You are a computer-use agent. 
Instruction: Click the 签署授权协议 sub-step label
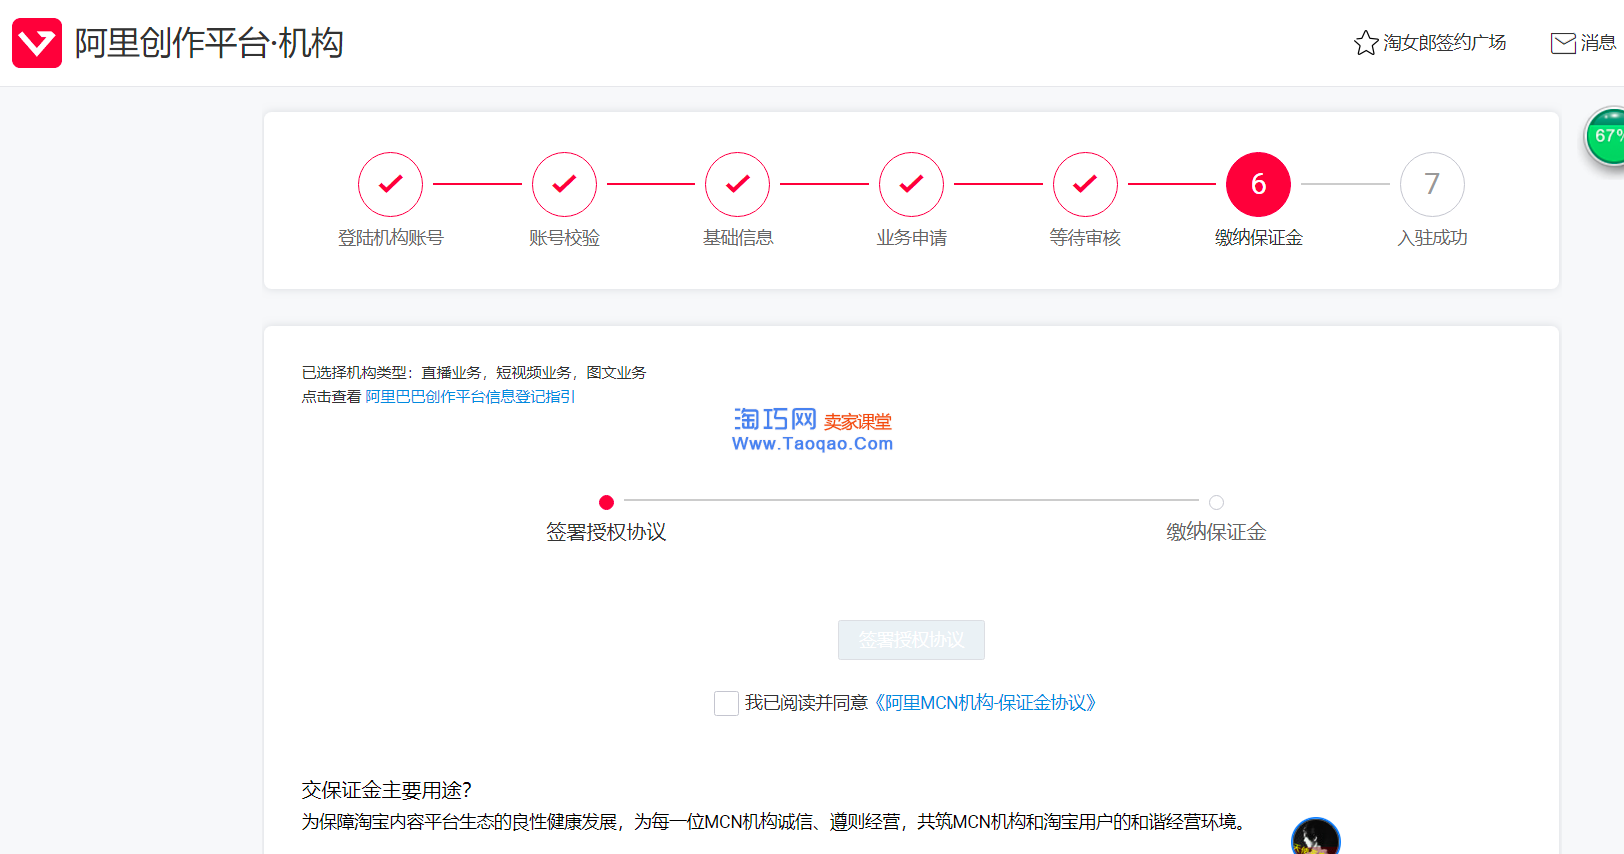pyautogui.click(x=606, y=532)
